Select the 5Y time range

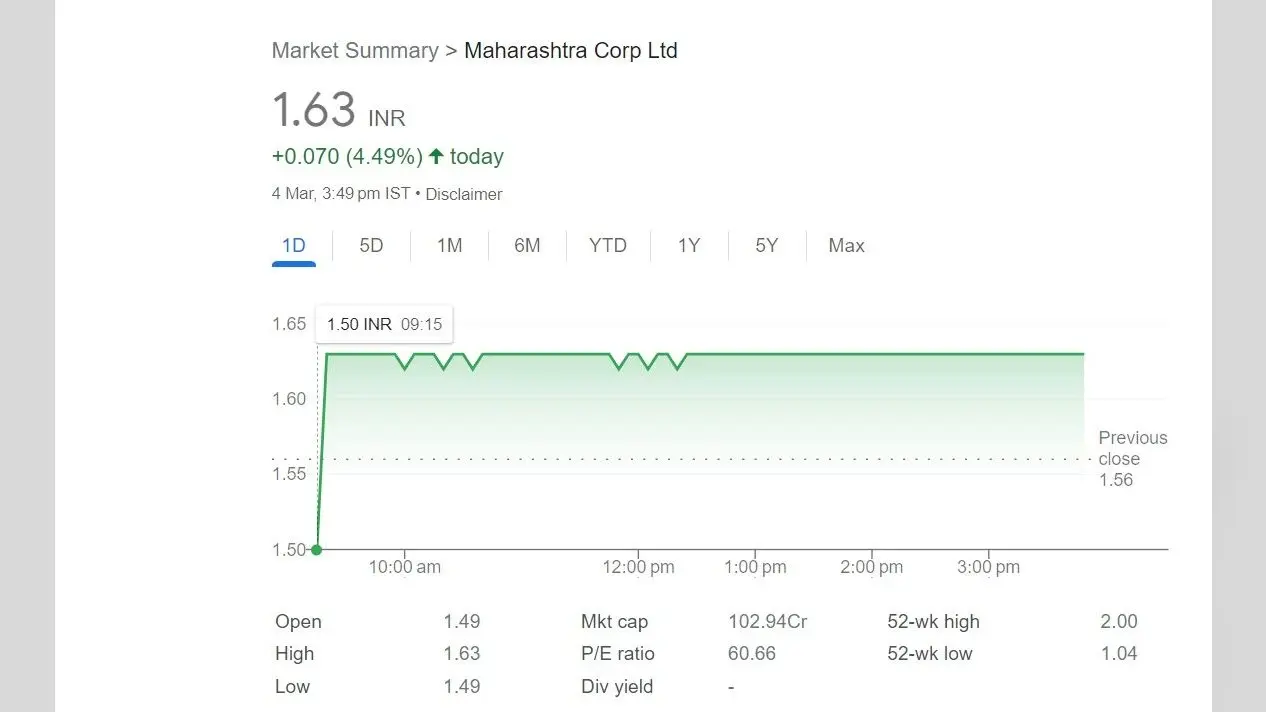pyautogui.click(x=767, y=246)
